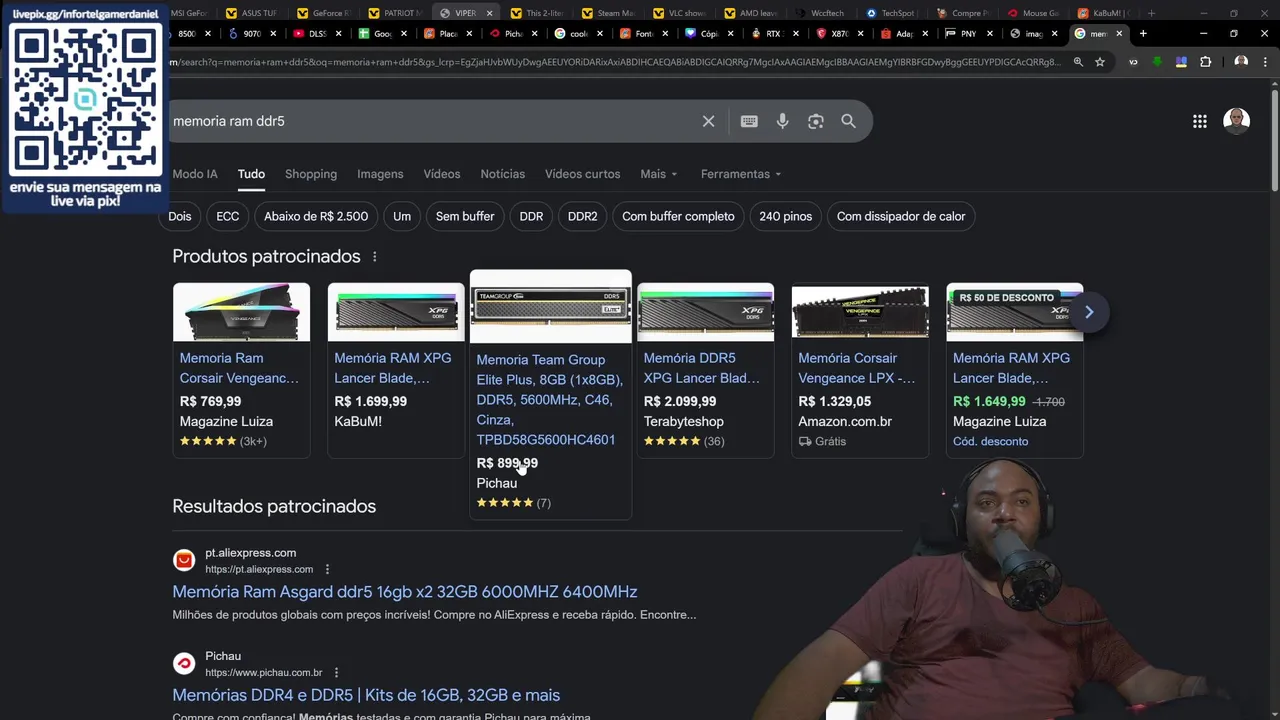This screenshot has height=720, width=1280.
Task: Click the page's vertical scrollbar
Action: click(1274, 140)
